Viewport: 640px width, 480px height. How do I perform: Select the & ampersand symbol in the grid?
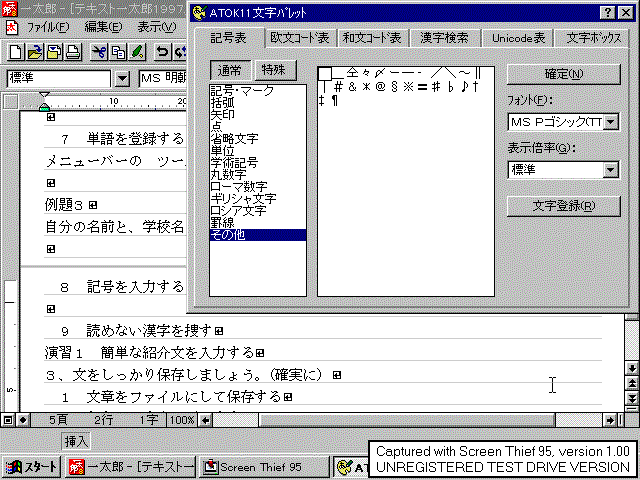coord(352,87)
